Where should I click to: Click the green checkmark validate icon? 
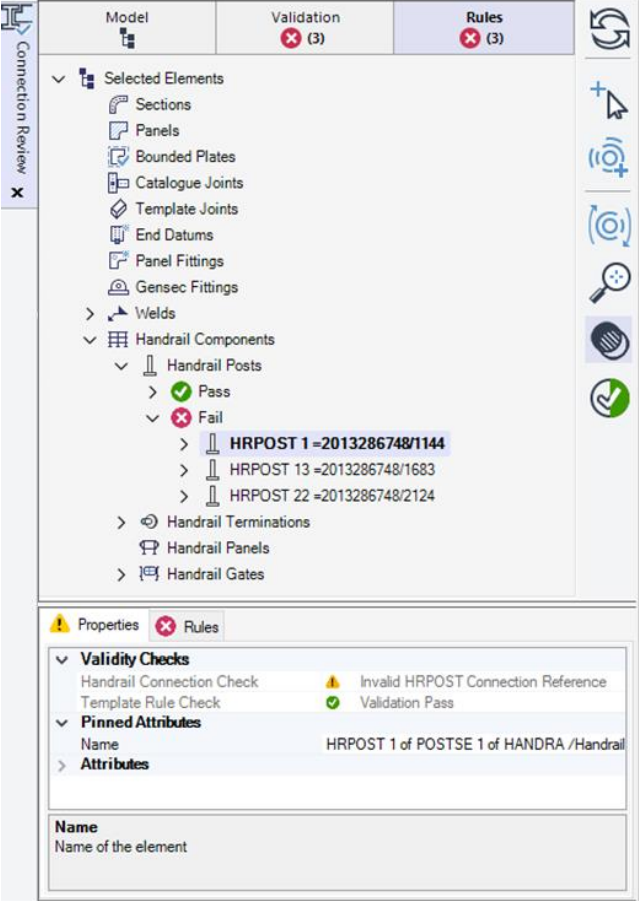[x=608, y=398]
